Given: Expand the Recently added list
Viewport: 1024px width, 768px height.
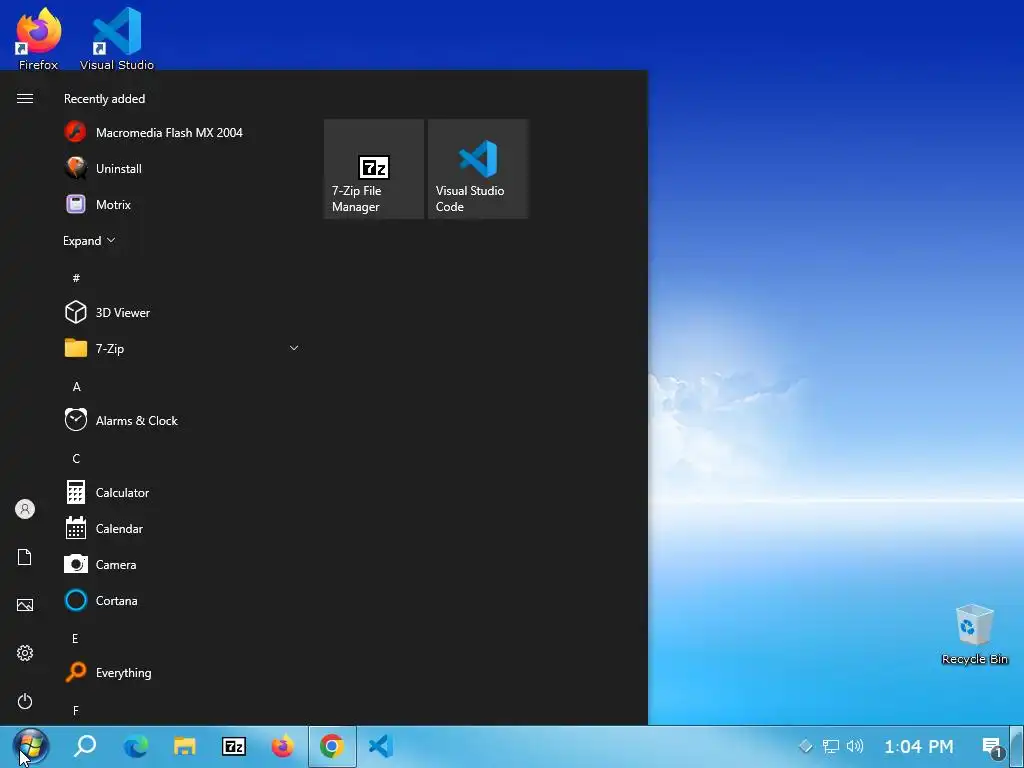Looking at the screenshot, I should coord(89,240).
